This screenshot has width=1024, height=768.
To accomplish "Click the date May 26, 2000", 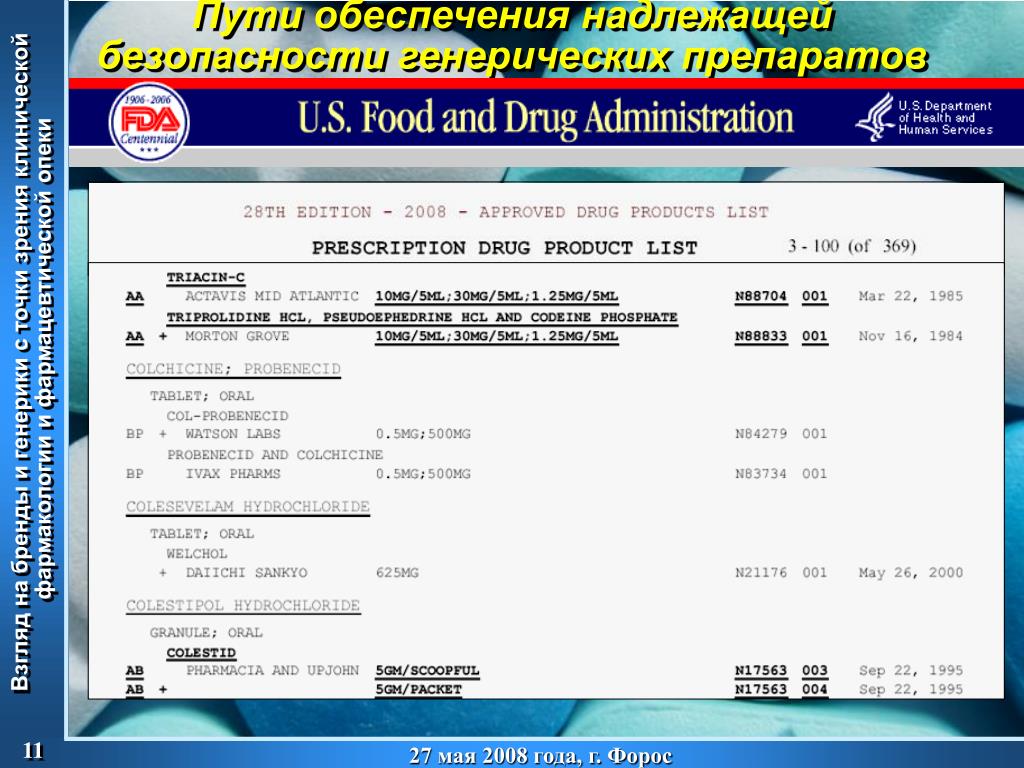I will coord(910,573).
